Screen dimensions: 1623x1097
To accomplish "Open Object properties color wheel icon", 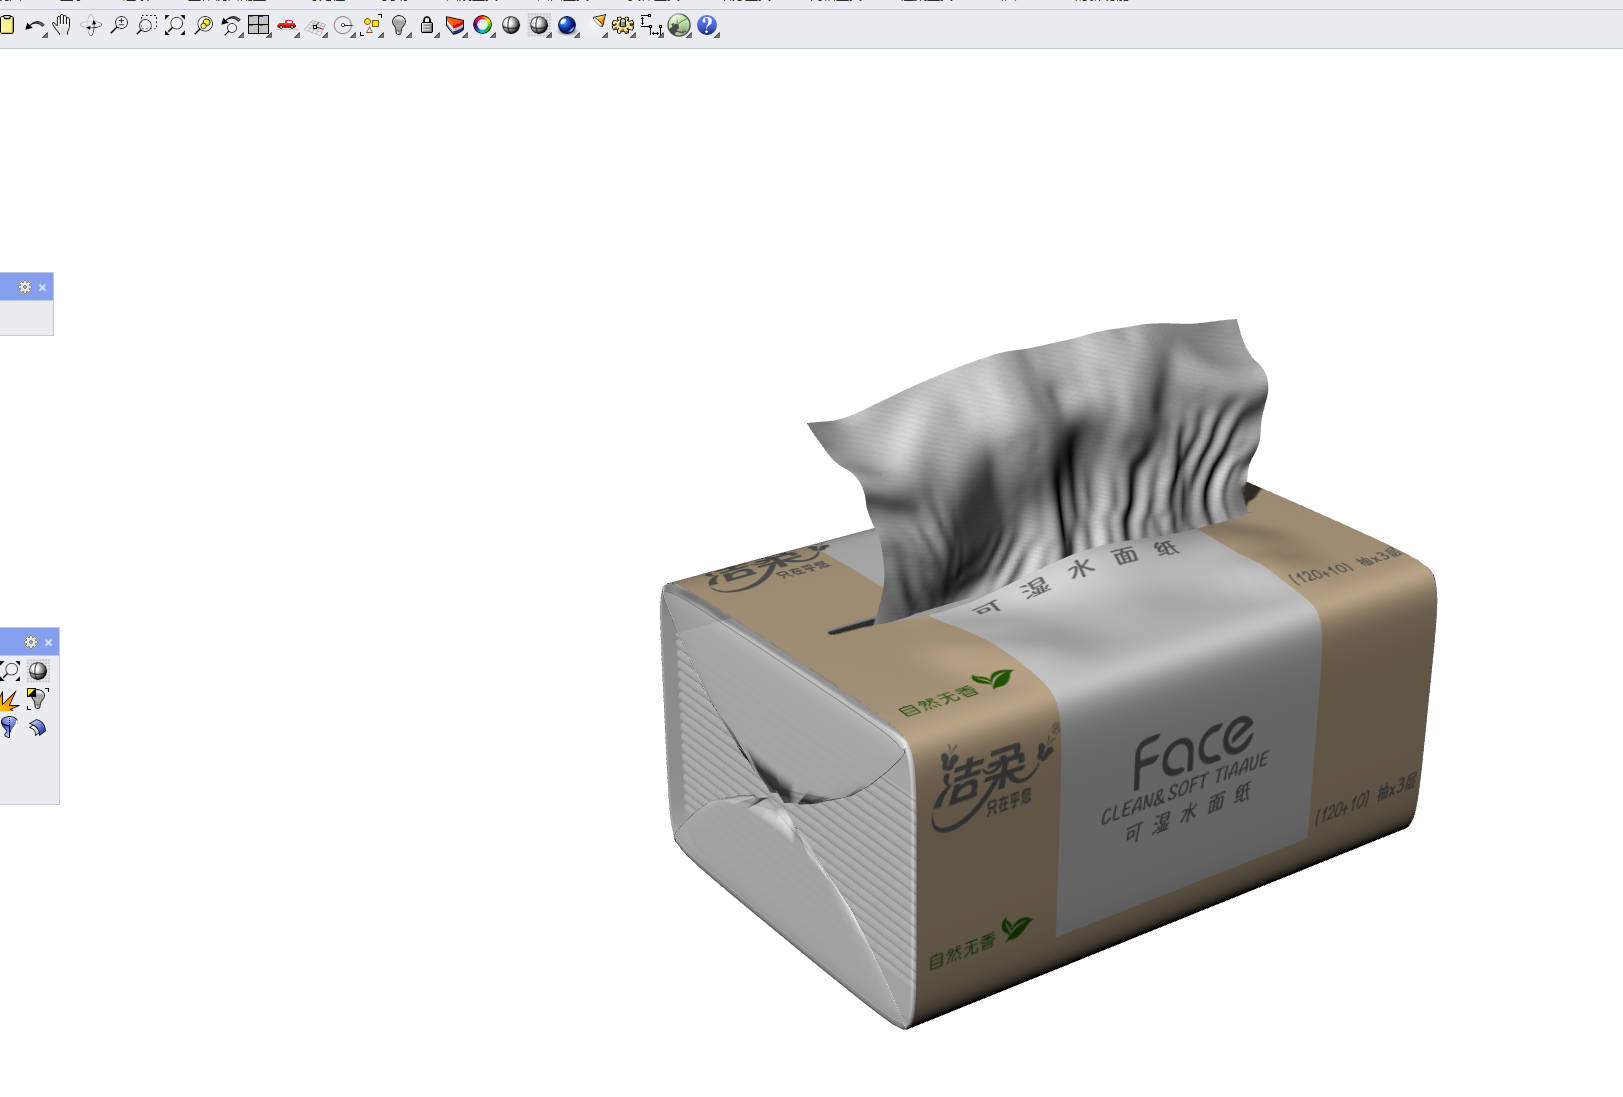I will (x=483, y=25).
